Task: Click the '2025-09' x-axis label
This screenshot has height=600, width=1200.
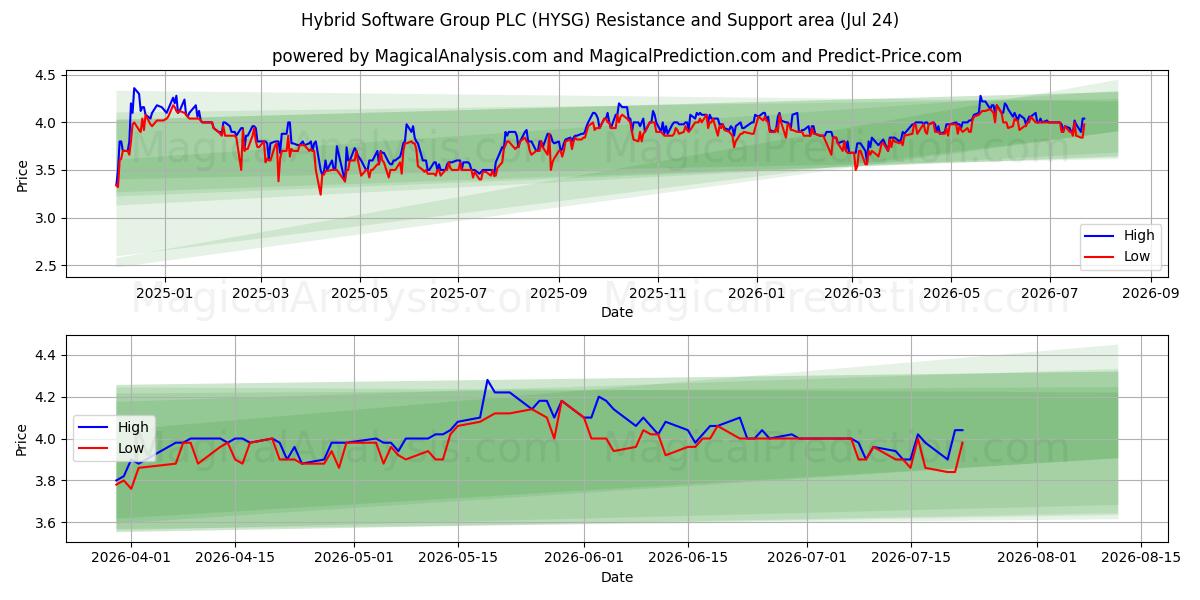Action: click(559, 293)
